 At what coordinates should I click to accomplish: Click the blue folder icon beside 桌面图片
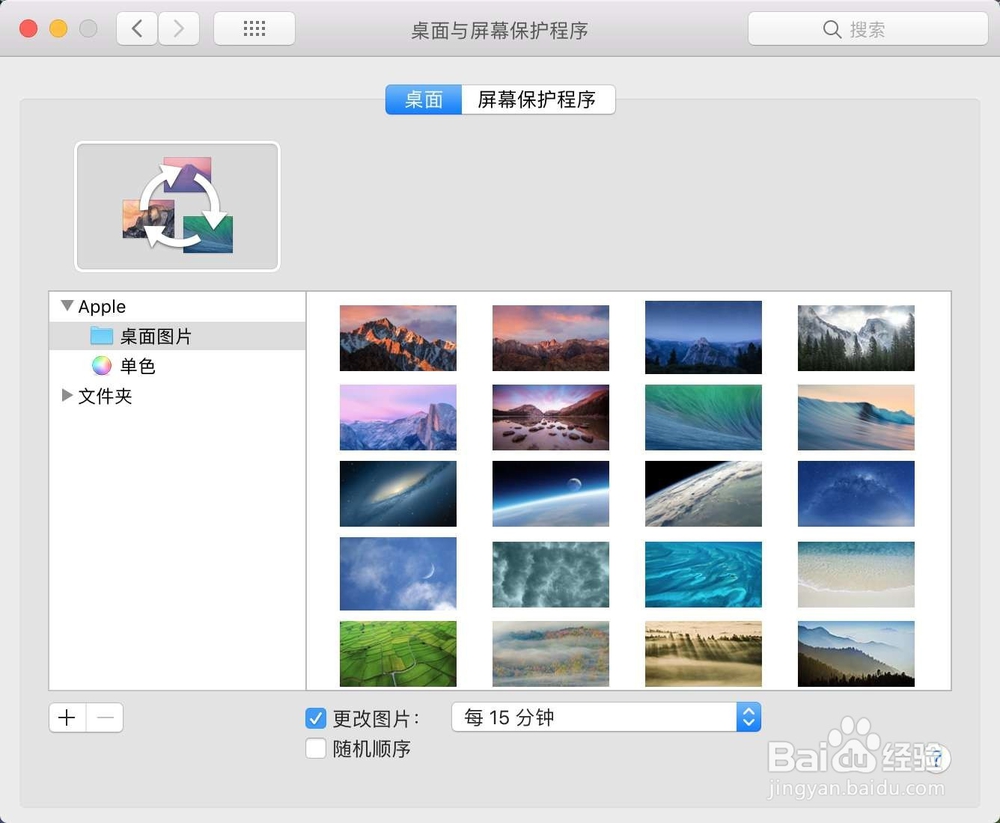[101, 336]
